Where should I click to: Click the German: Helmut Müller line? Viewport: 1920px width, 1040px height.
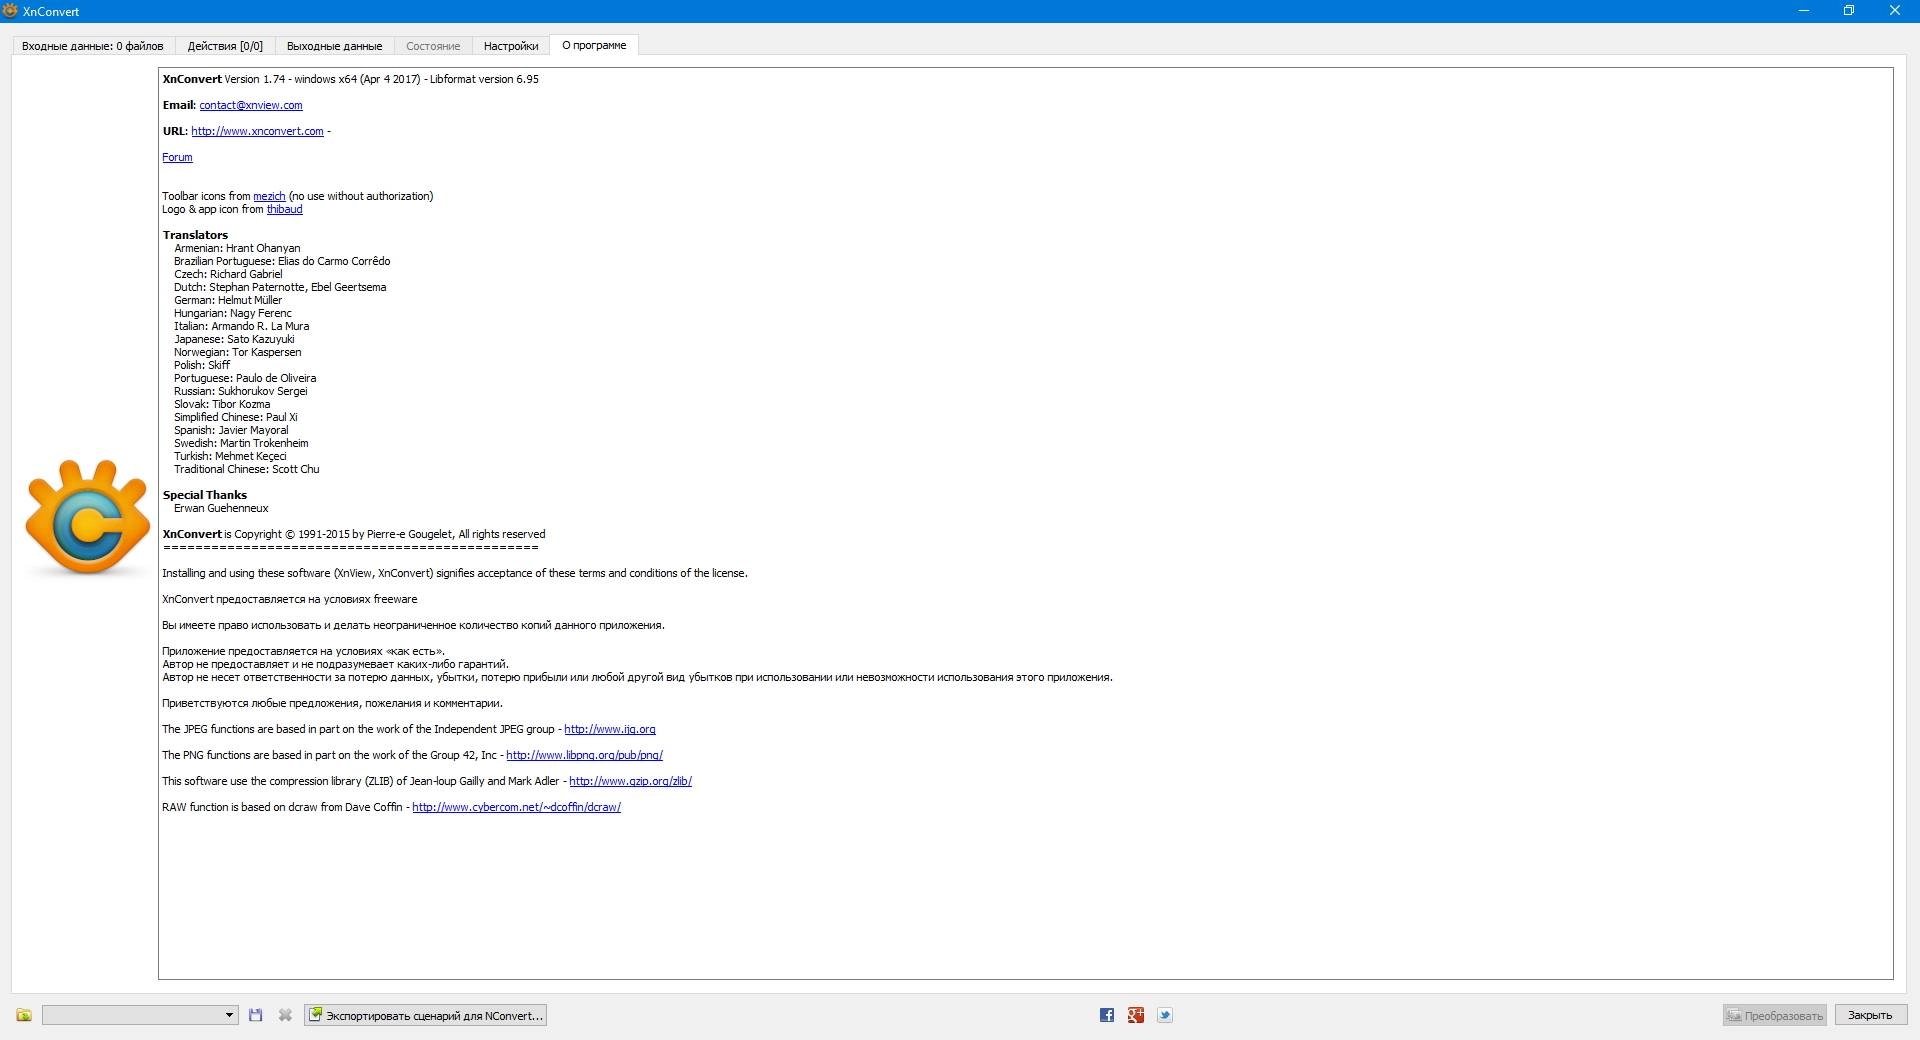[228, 300]
